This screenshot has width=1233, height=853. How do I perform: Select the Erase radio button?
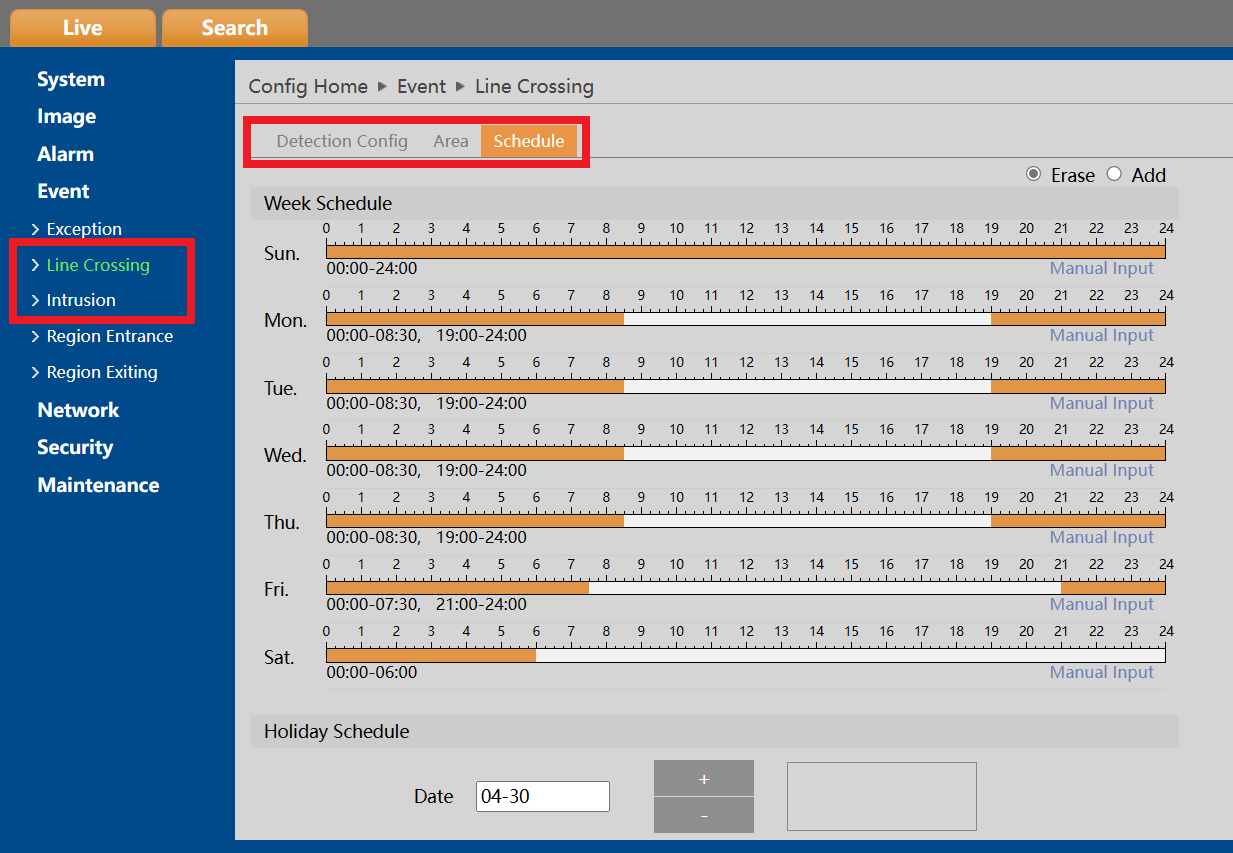point(1033,174)
